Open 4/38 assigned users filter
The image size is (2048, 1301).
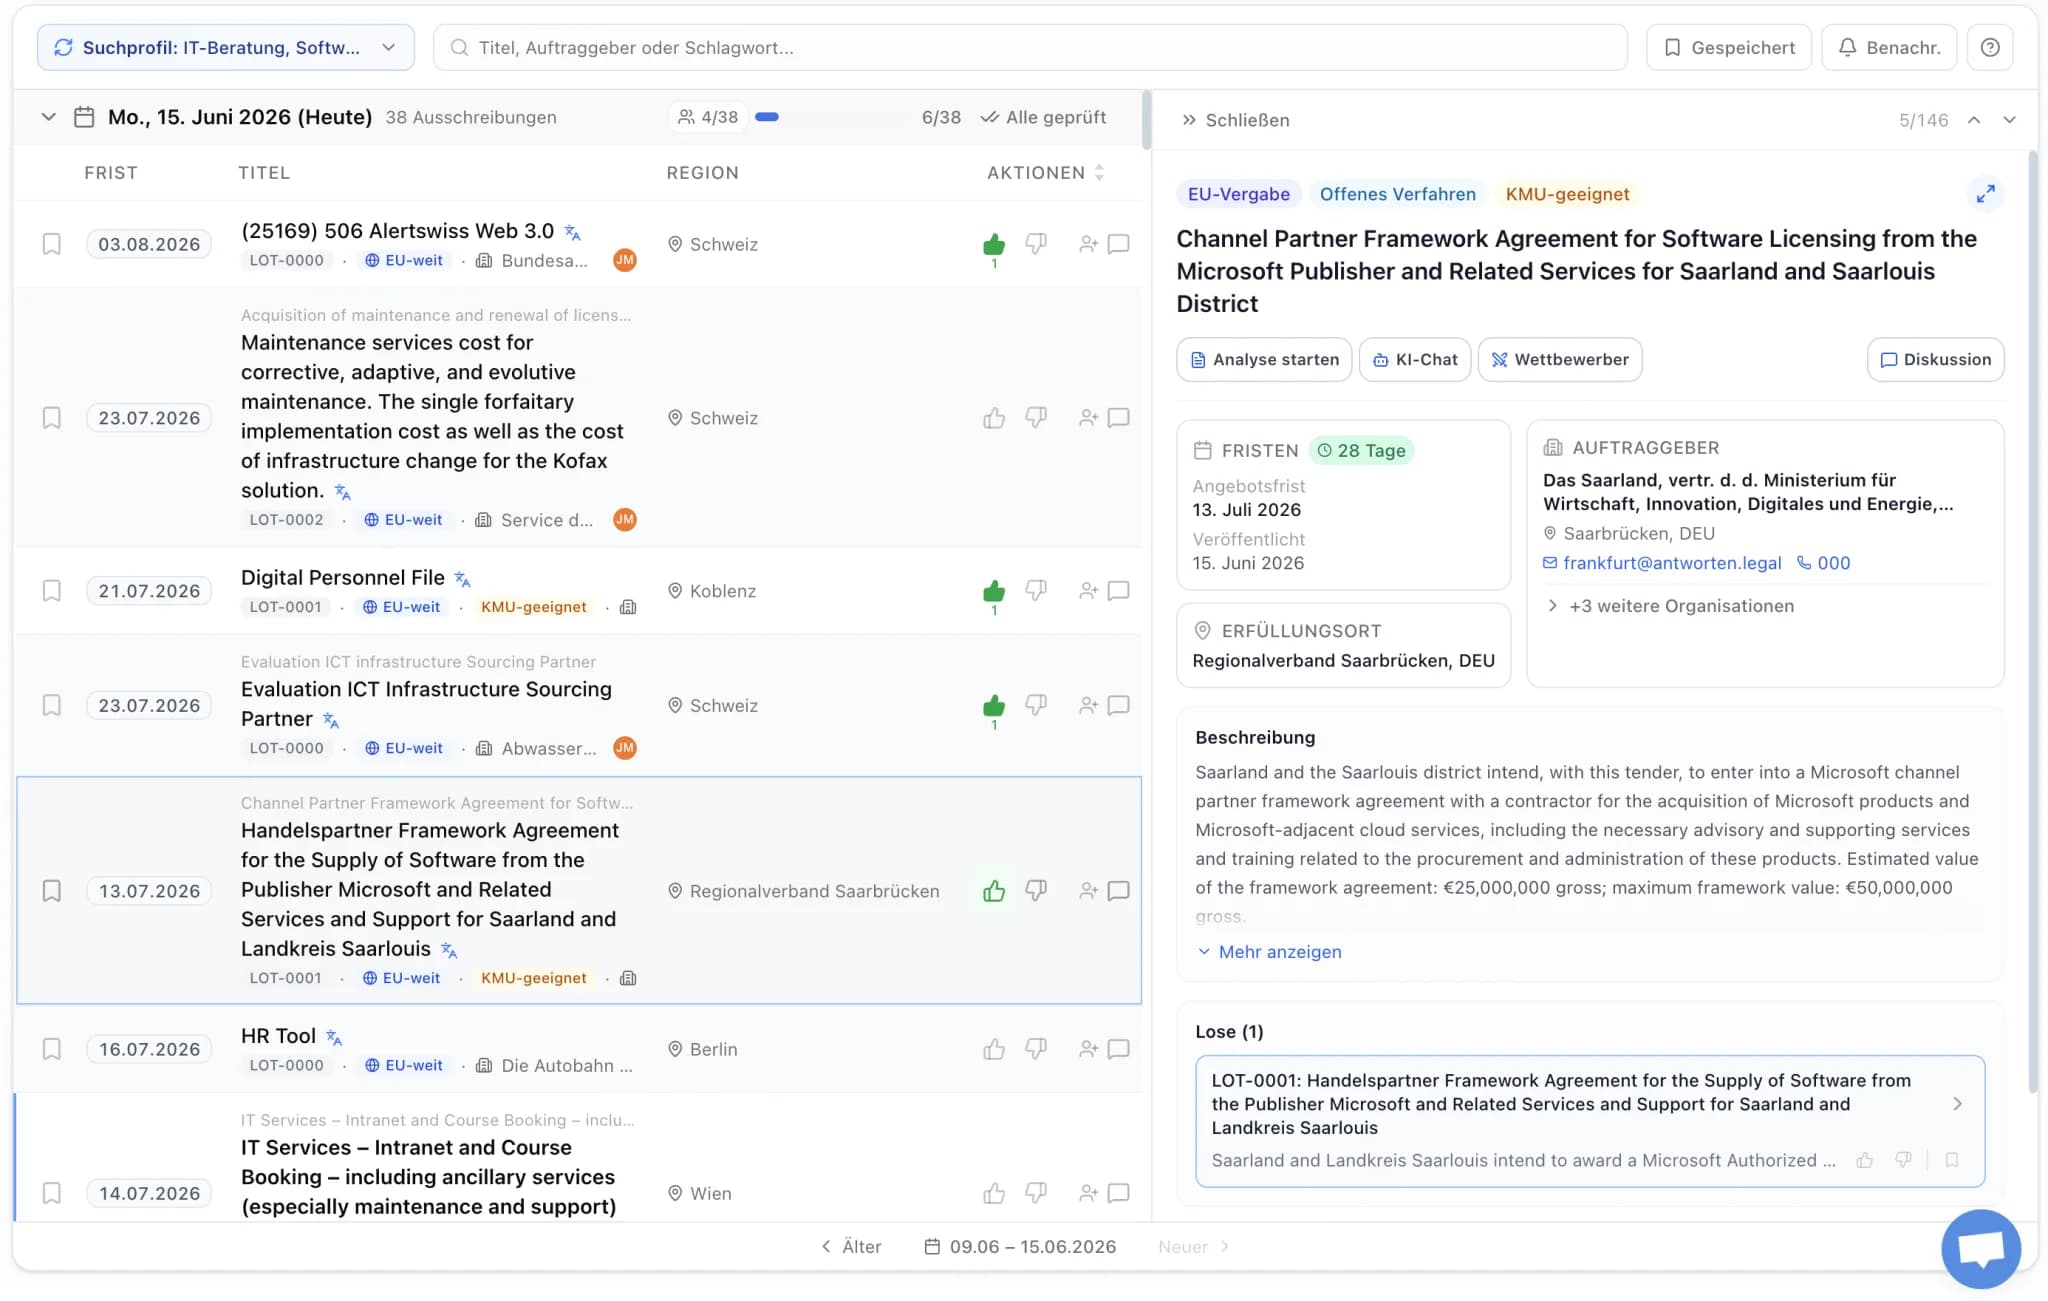709,117
